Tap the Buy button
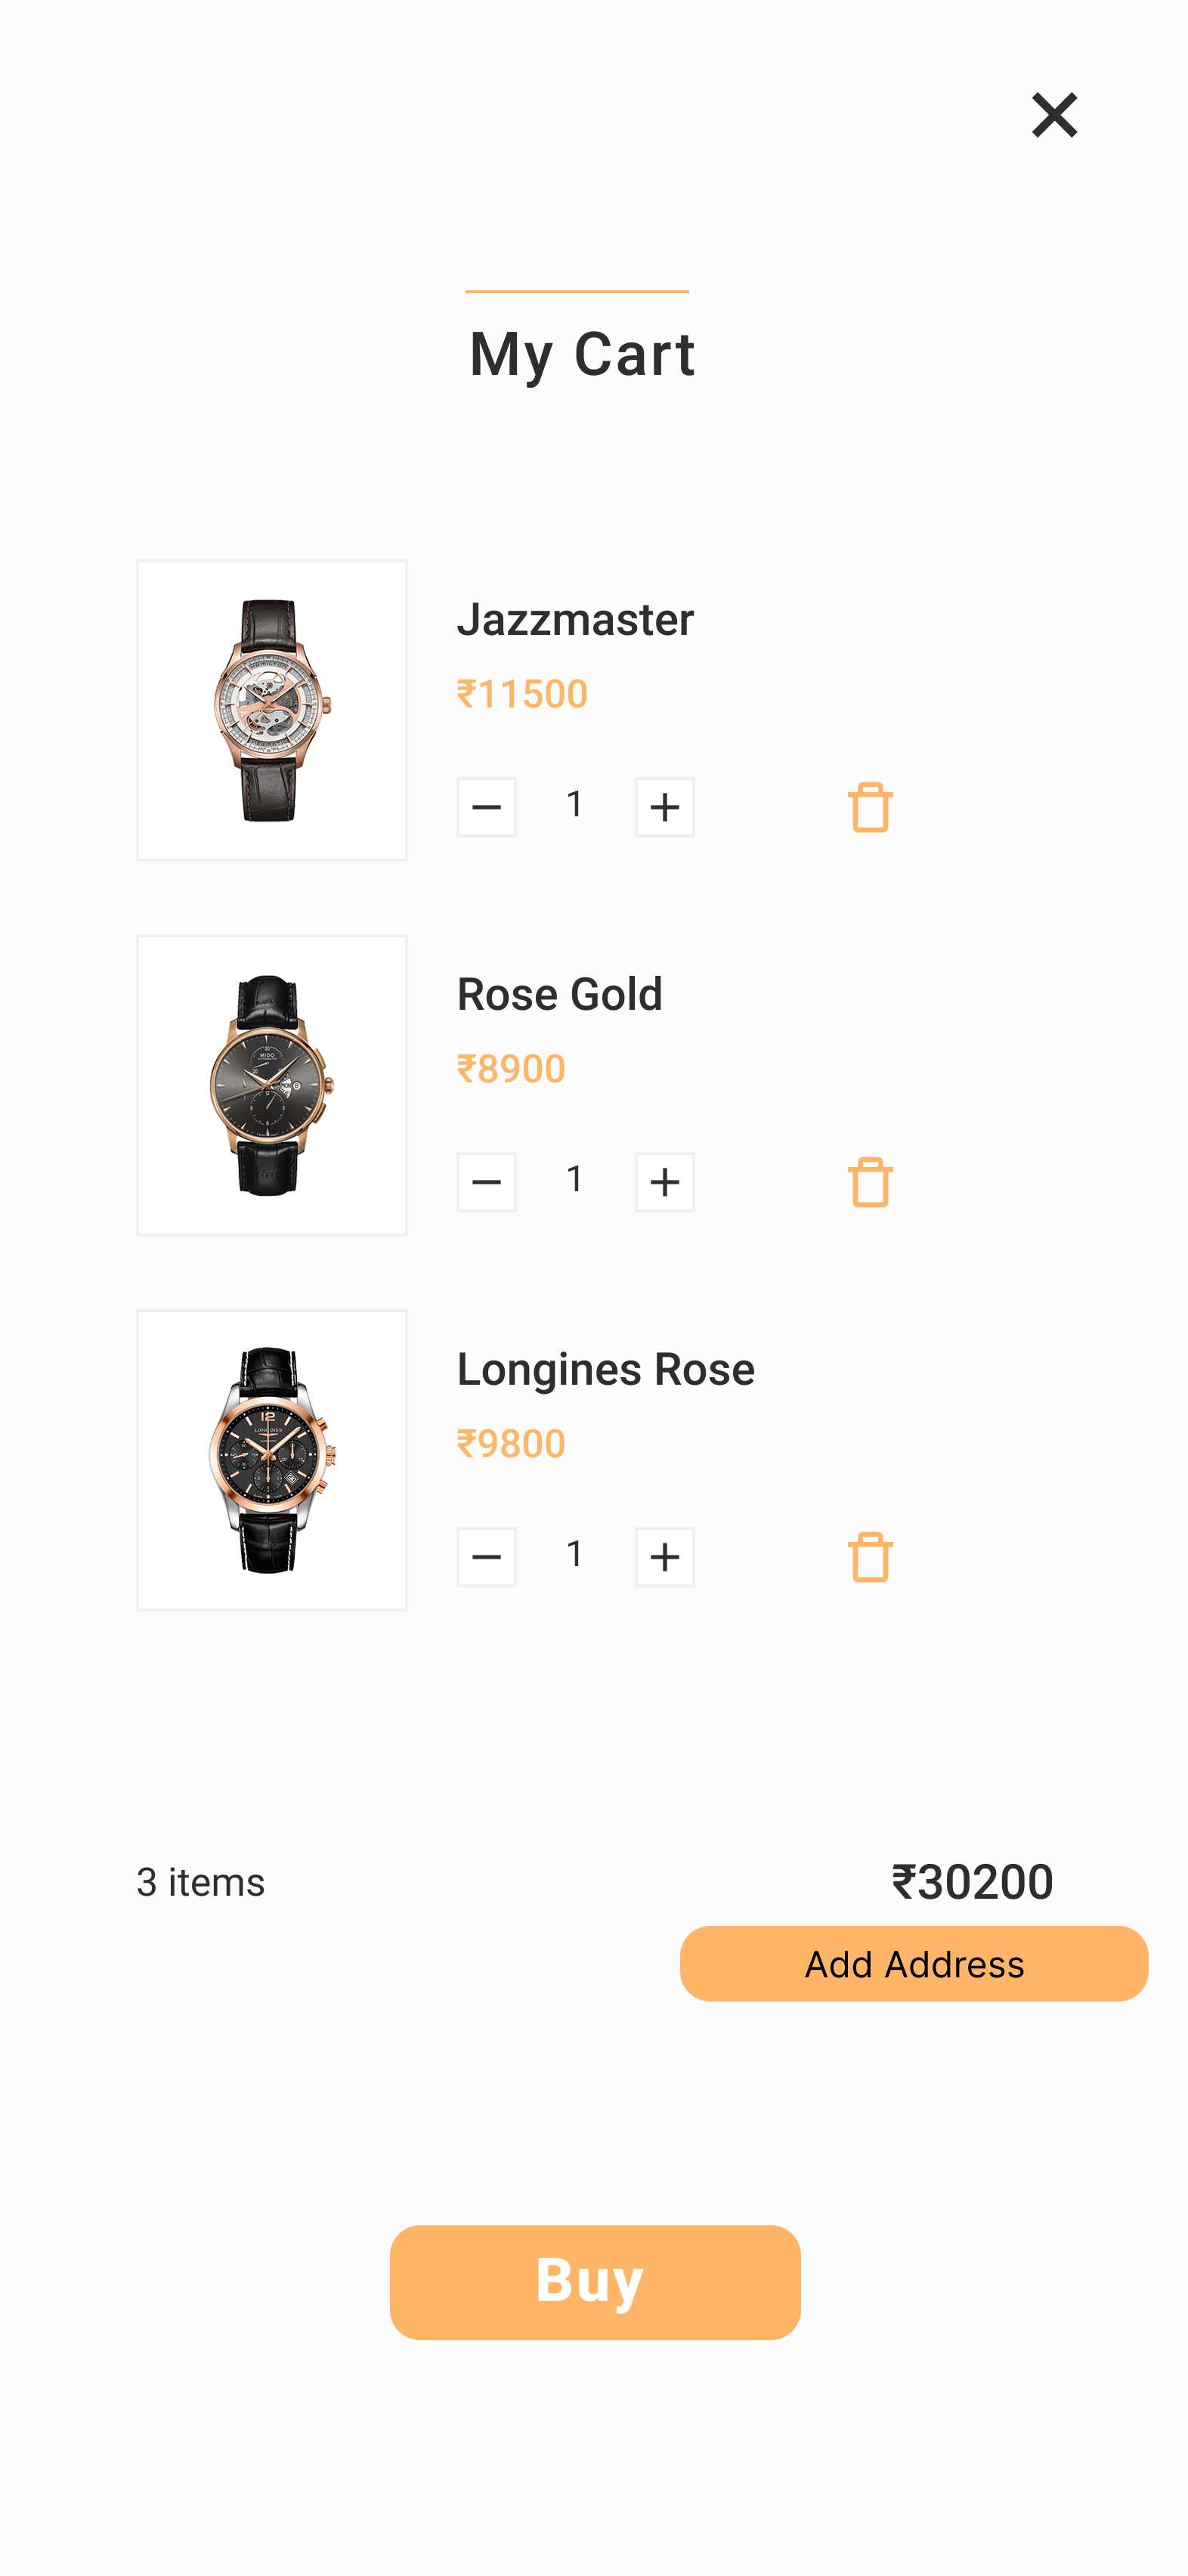This screenshot has width=1188, height=2576. click(x=595, y=2282)
